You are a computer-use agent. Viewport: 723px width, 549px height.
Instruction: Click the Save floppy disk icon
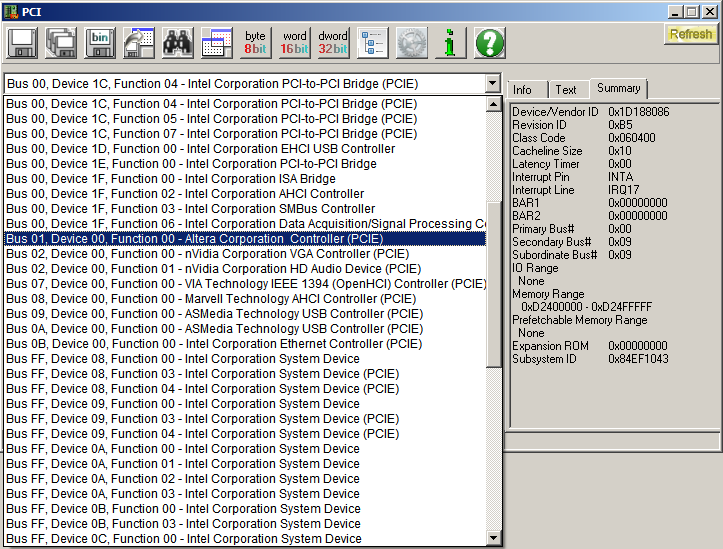[x=23, y=42]
